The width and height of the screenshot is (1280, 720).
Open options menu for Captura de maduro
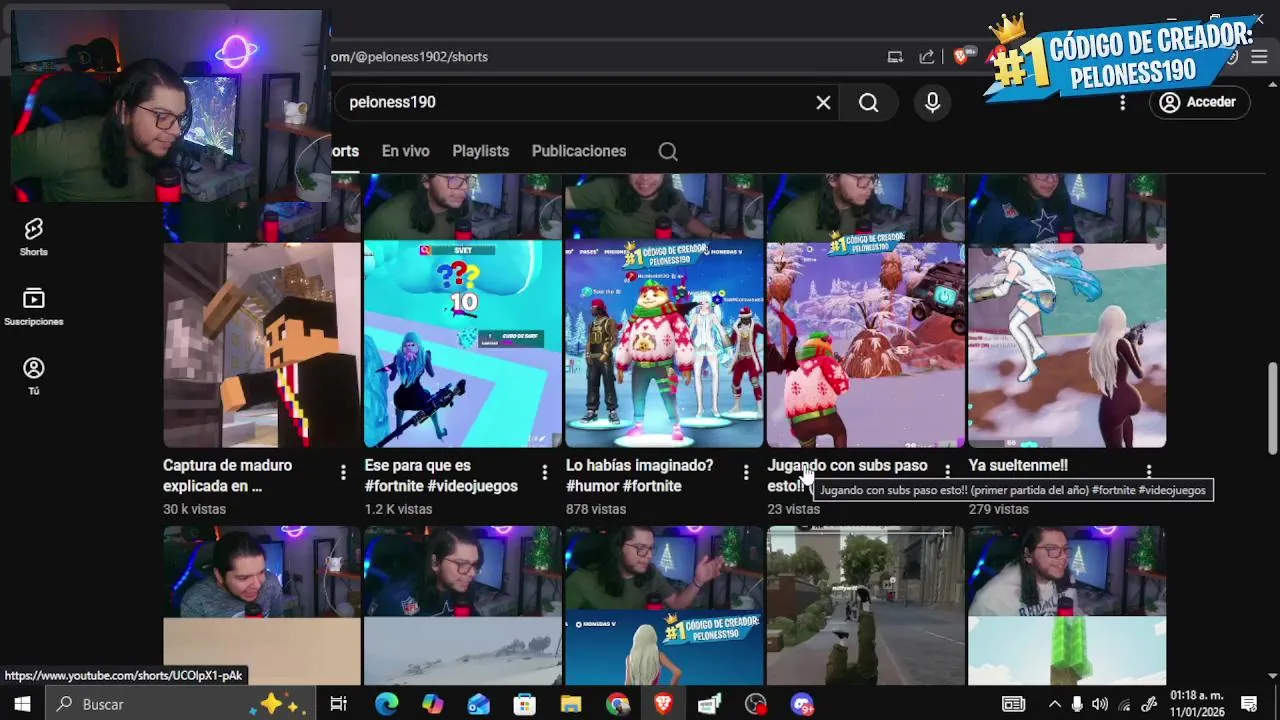click(343, 472)
